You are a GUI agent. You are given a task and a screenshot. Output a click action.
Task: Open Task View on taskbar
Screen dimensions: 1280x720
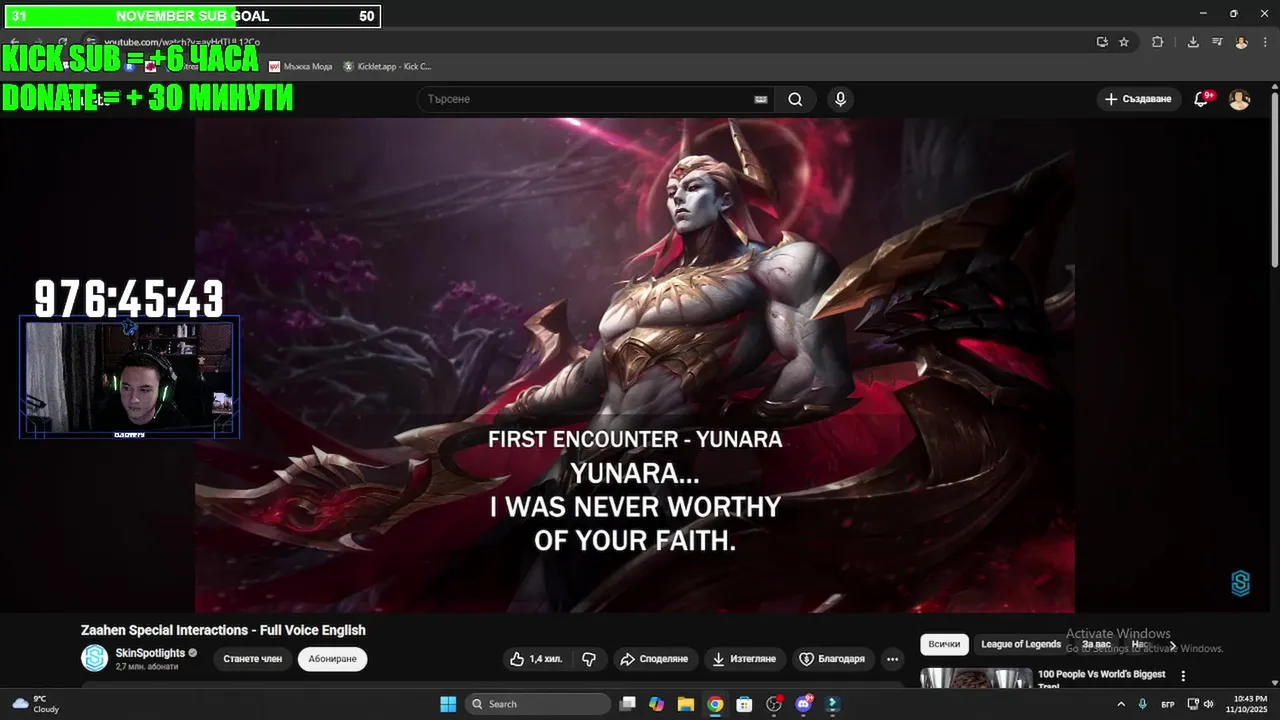coord(627,704)
